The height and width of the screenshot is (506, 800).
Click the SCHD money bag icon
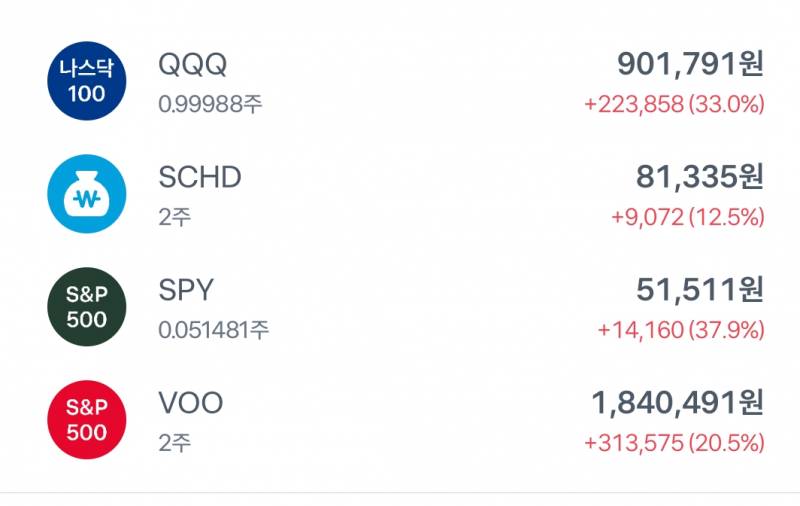(x=87, y=194)
